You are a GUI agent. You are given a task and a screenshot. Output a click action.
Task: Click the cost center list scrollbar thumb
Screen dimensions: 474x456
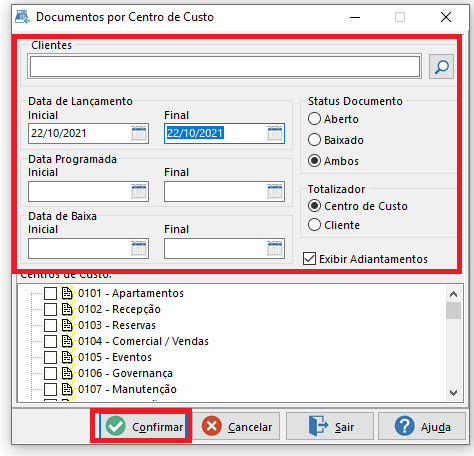pyautogui.click(x=453, y=310)
